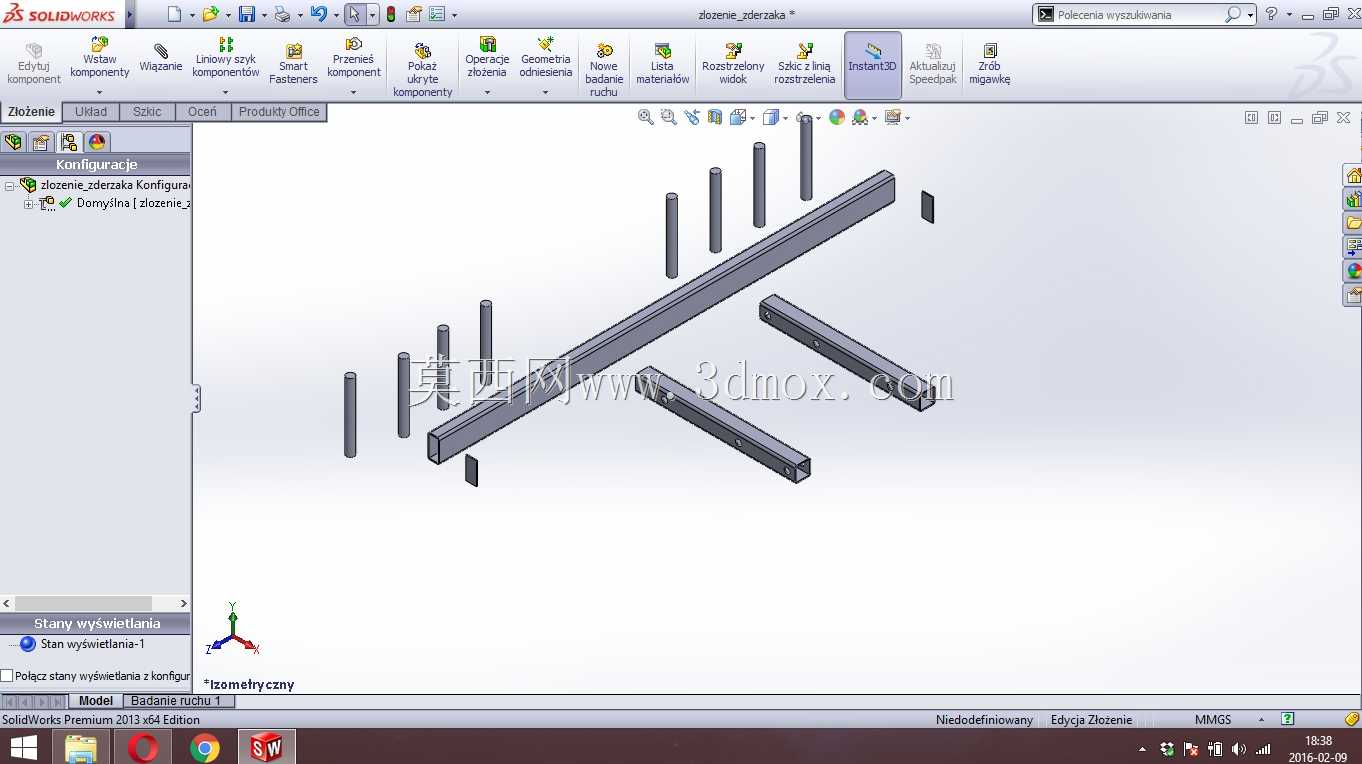The height and width of the screenshot is (764, 1362).
Task: Open Opera browser from the taskbar
Action: [142, 747]
